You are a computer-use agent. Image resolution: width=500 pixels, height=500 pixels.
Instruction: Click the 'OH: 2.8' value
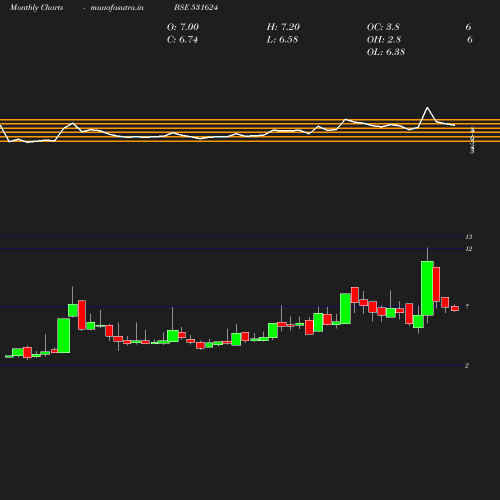(384, 39)
